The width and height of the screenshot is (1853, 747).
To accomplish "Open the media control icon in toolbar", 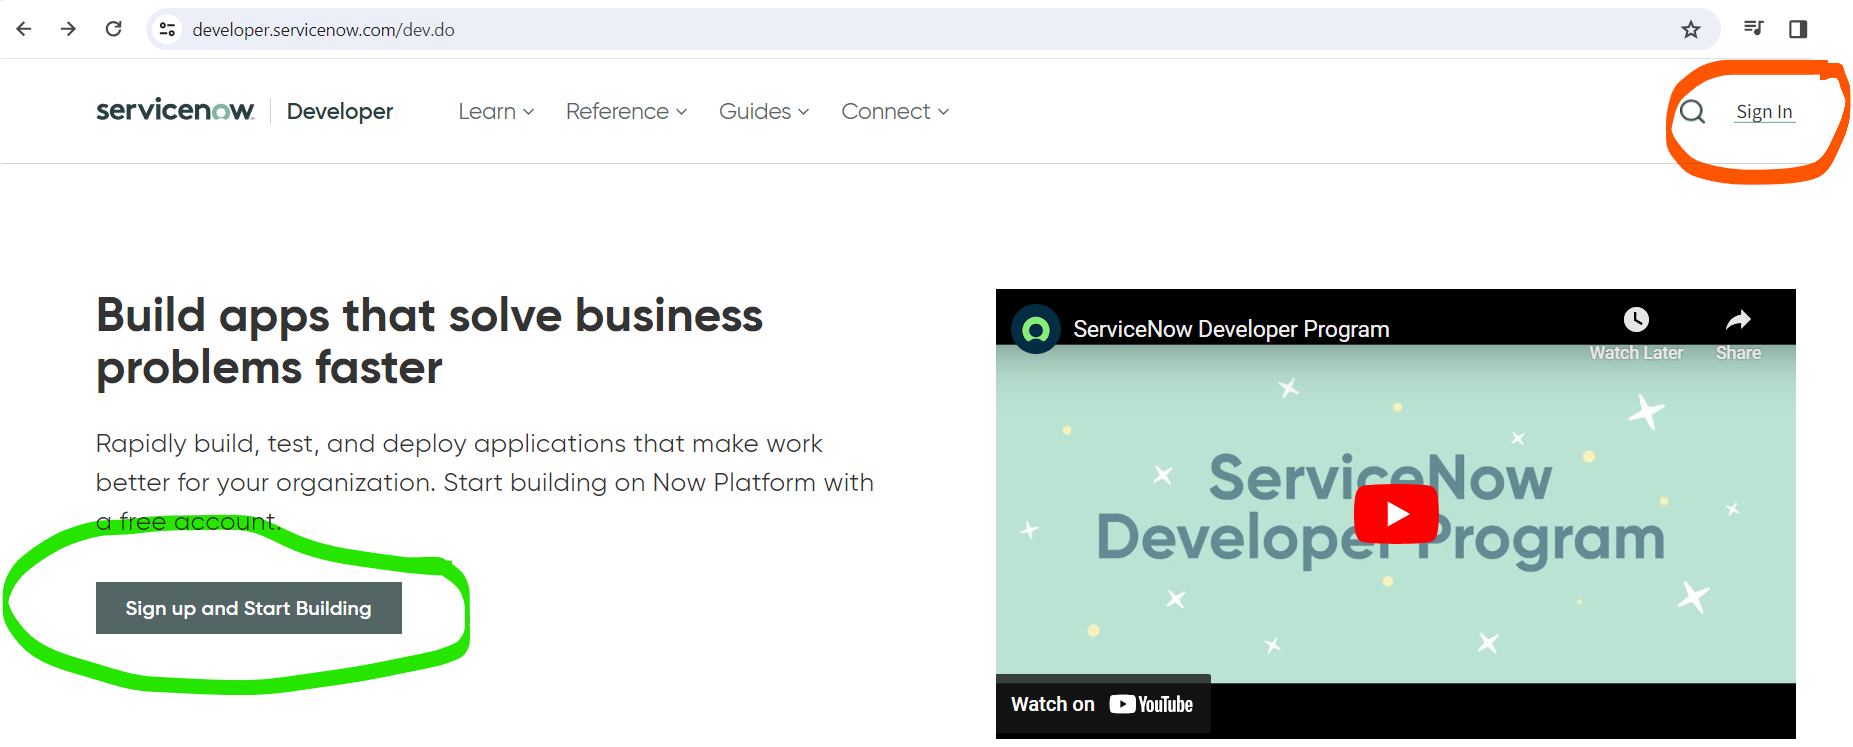I will click(x=1753, y=28).
